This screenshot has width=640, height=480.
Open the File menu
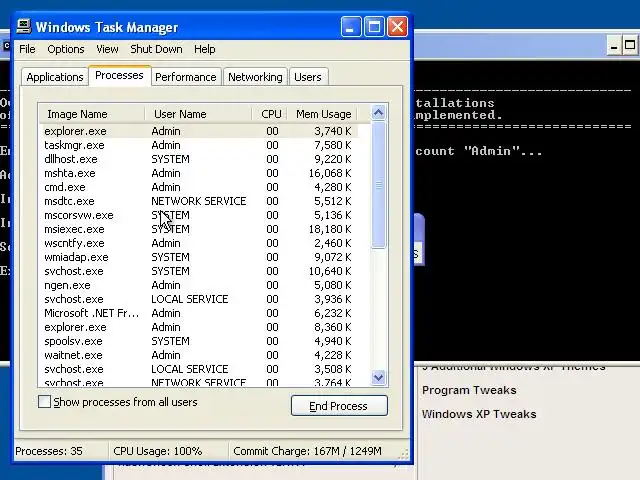[x=27, y=49]
